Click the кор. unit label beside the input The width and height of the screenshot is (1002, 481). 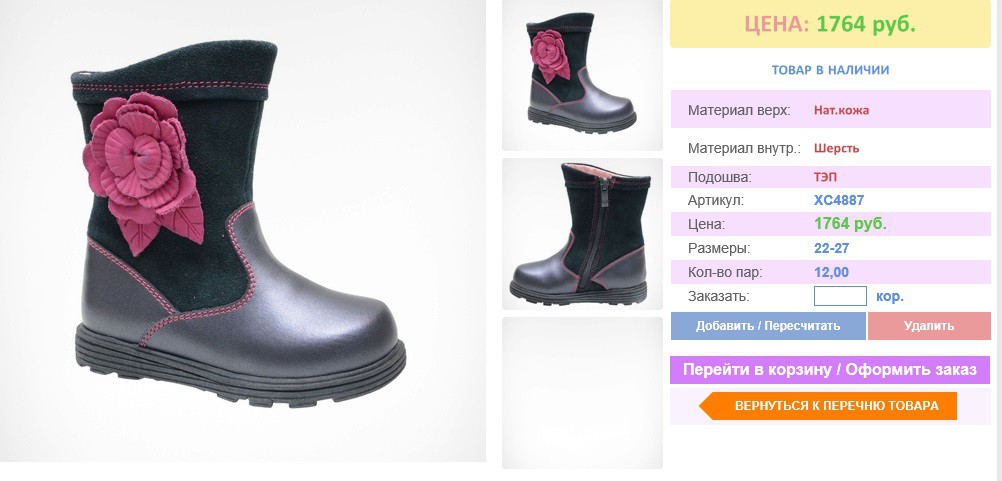point(890,297)
